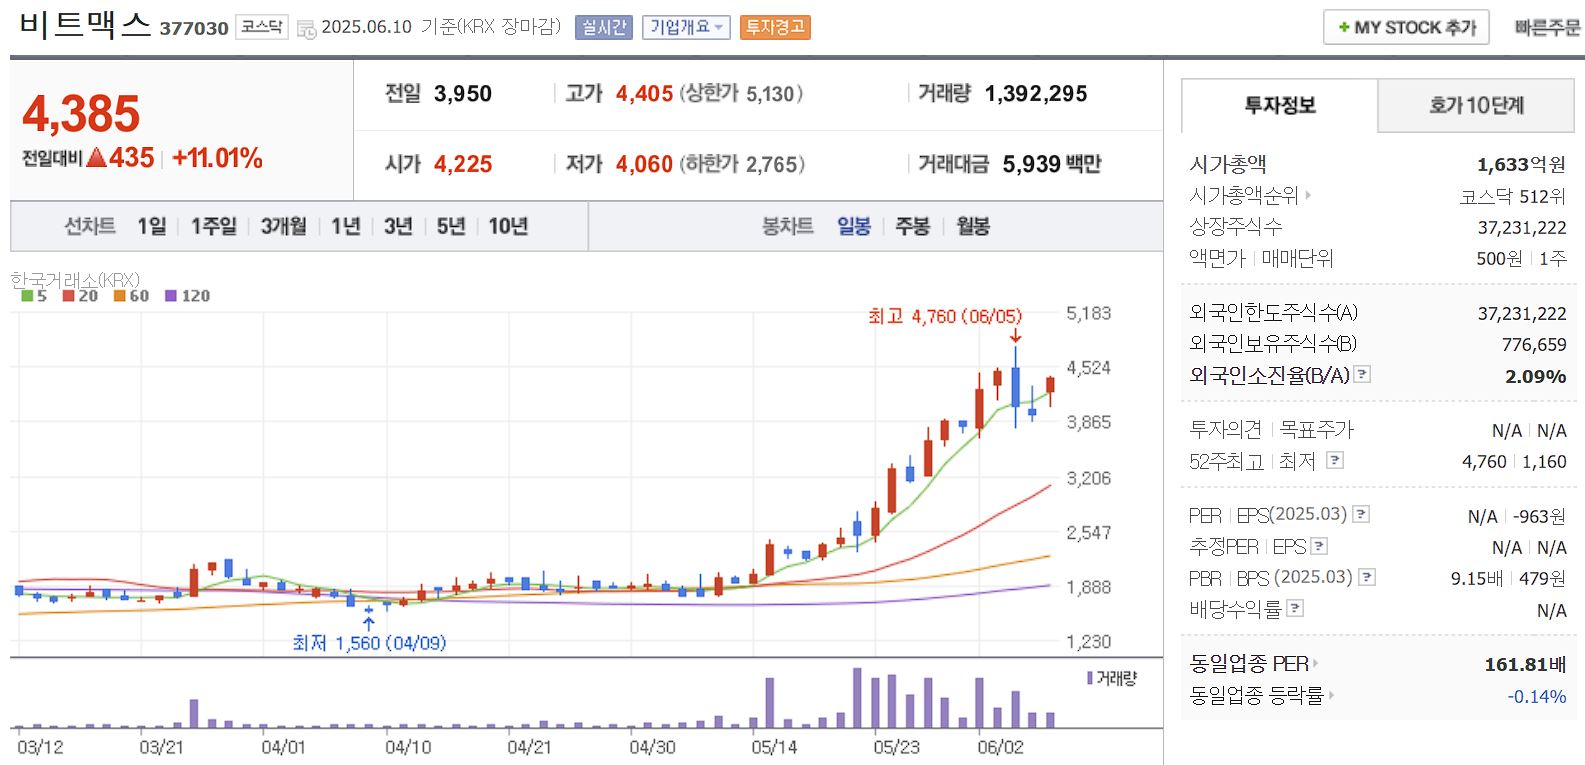The width and height of the screenshot is (1585, 765).
Task: Select the 1년 line chart period
Action: [x=346, y=227]
